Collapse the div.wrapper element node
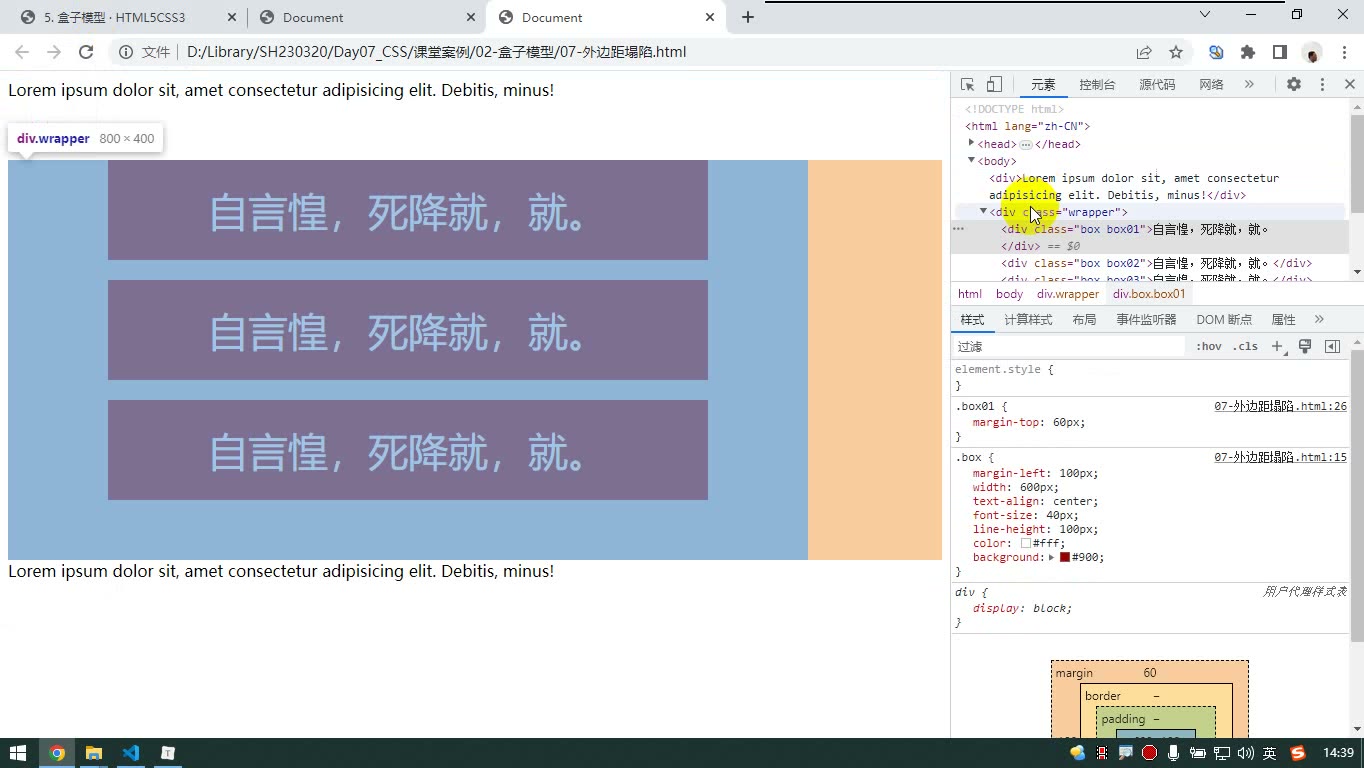Screen dimensions: 1364x768 (983, 212)
